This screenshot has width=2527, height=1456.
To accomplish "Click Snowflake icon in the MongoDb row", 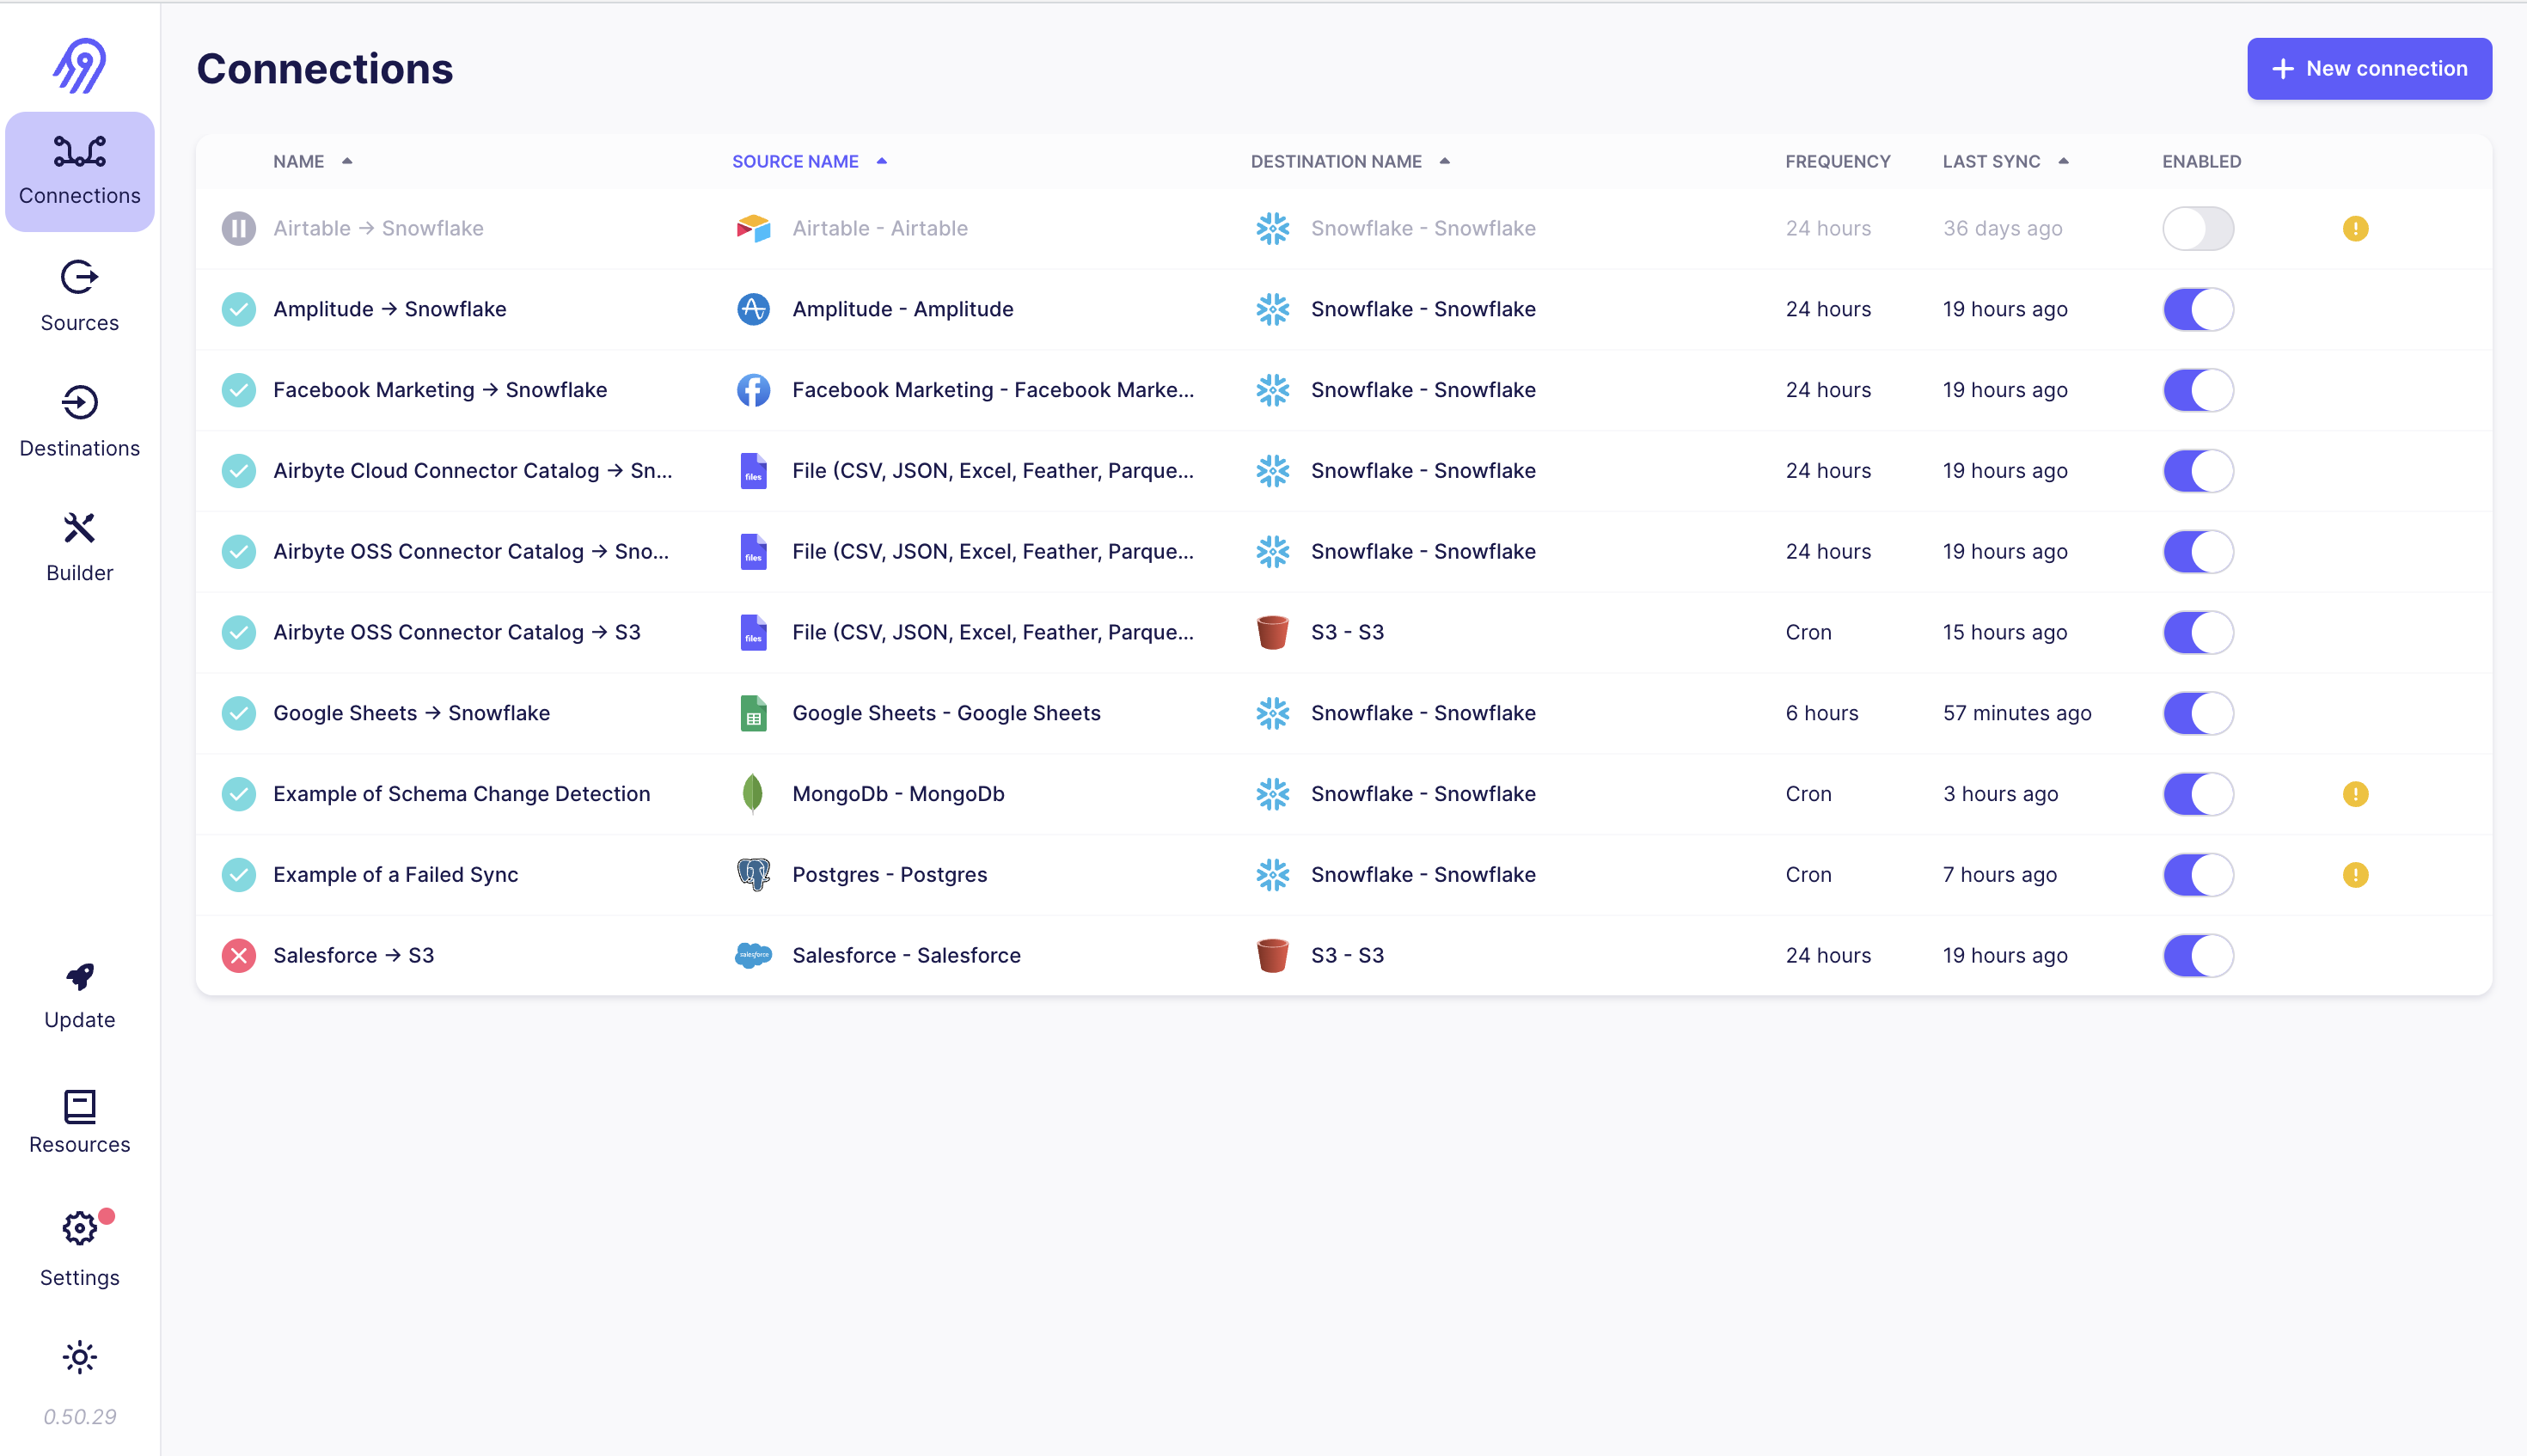I will (1272, 794).
